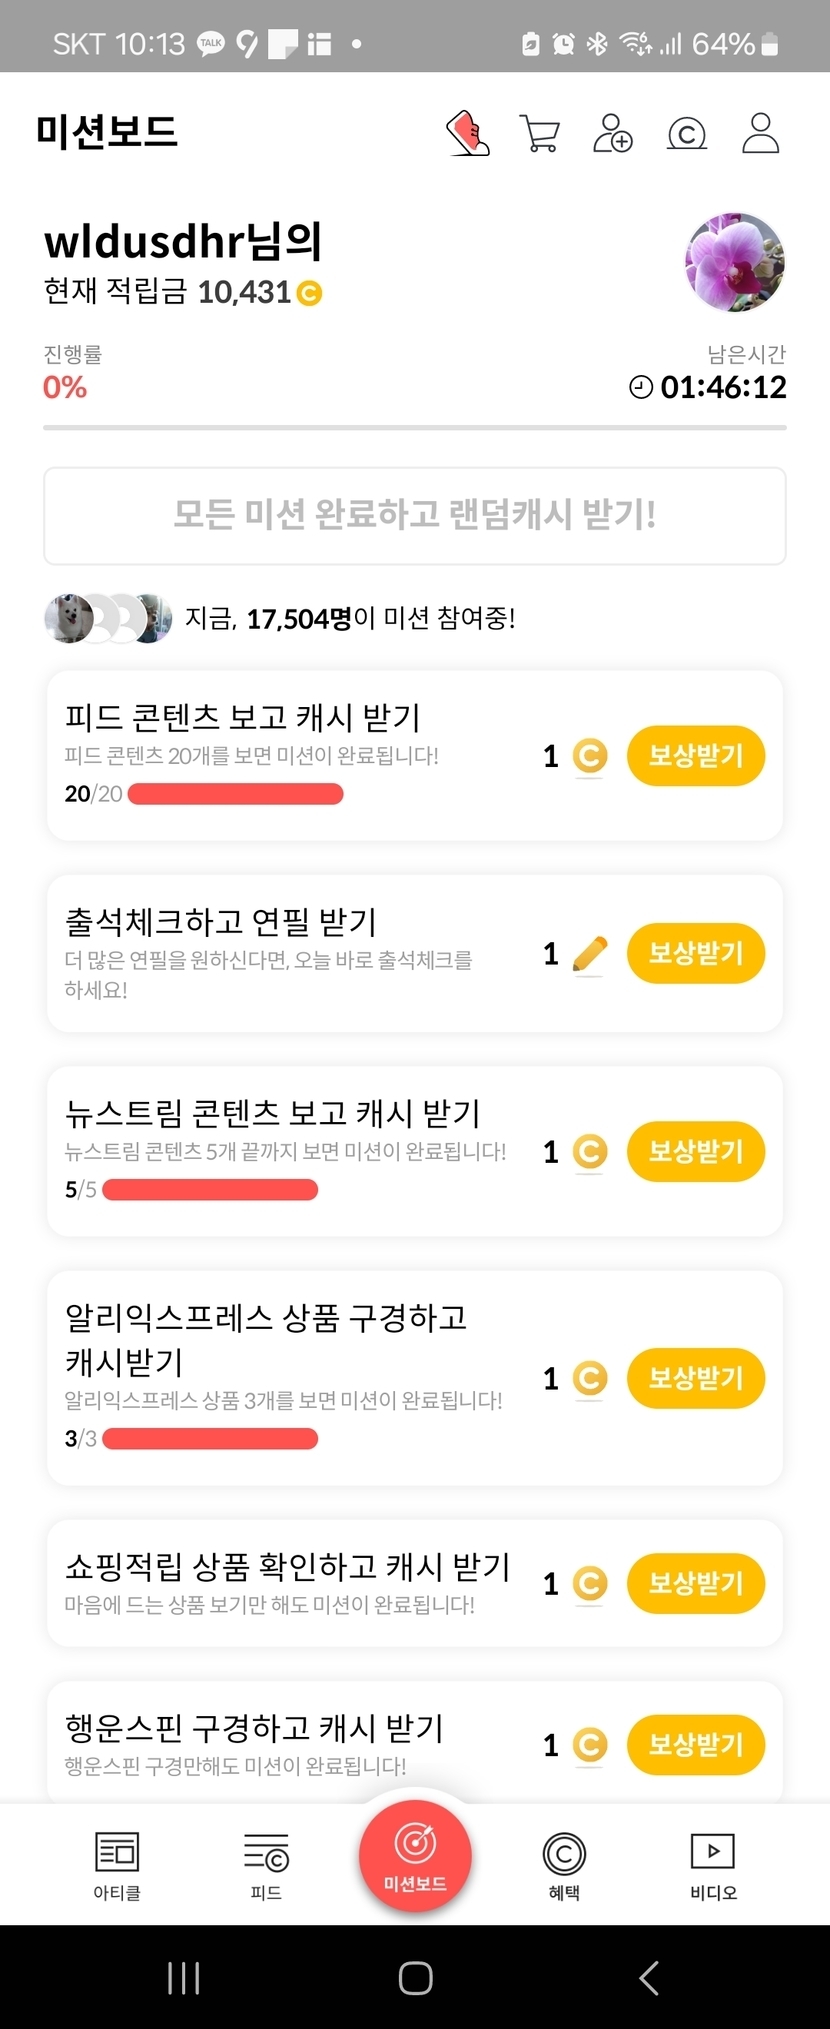Open the 비디오 tab
The image size is (830, 2029).
pyautogui.click(x=713, y=1865)
